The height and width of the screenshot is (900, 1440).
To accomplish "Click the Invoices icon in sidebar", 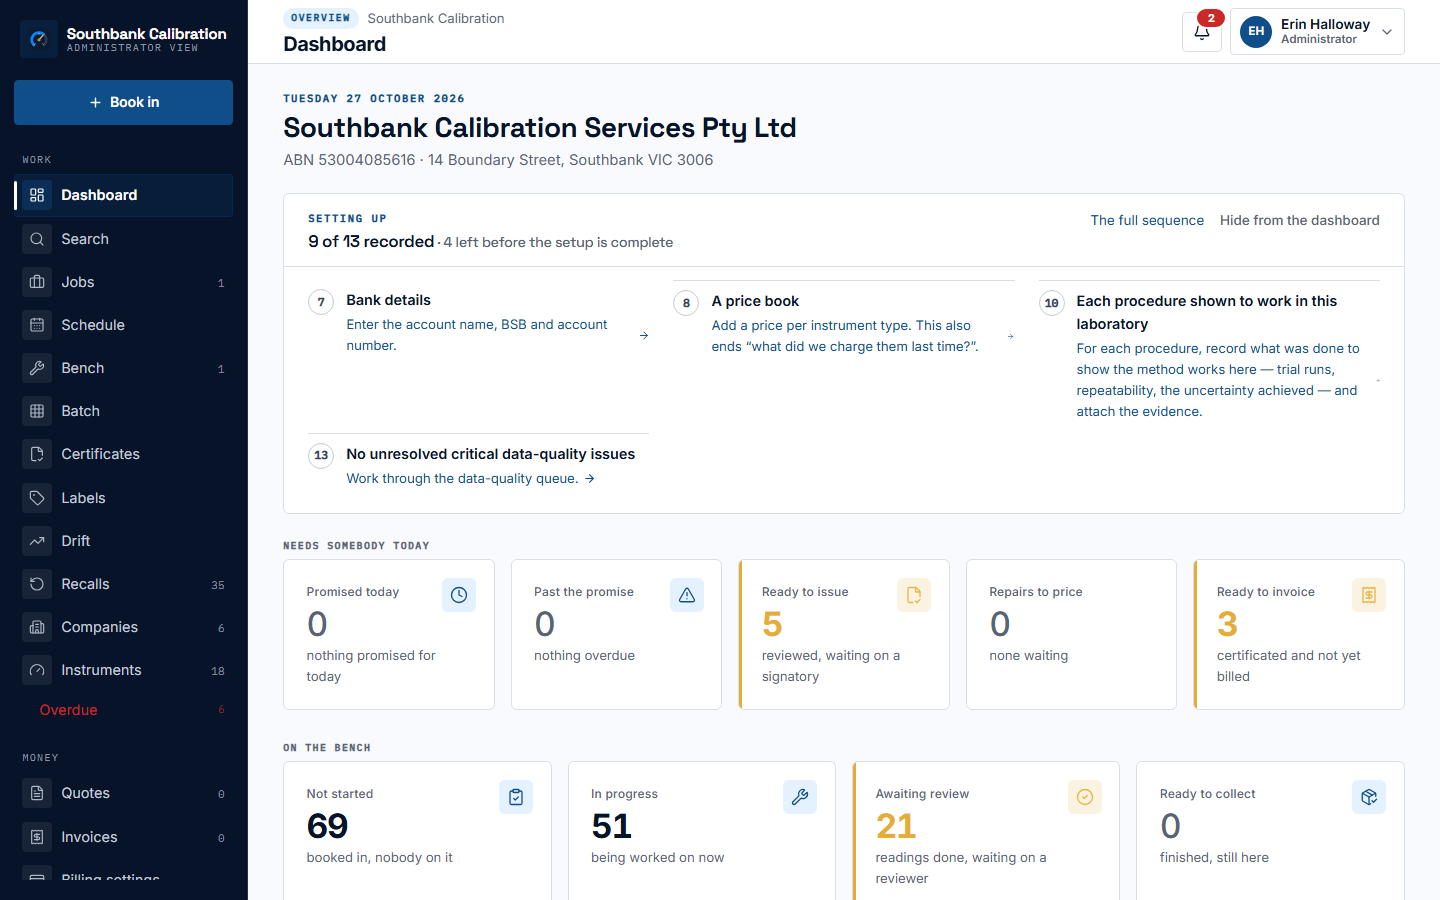I will coord(37,837).
